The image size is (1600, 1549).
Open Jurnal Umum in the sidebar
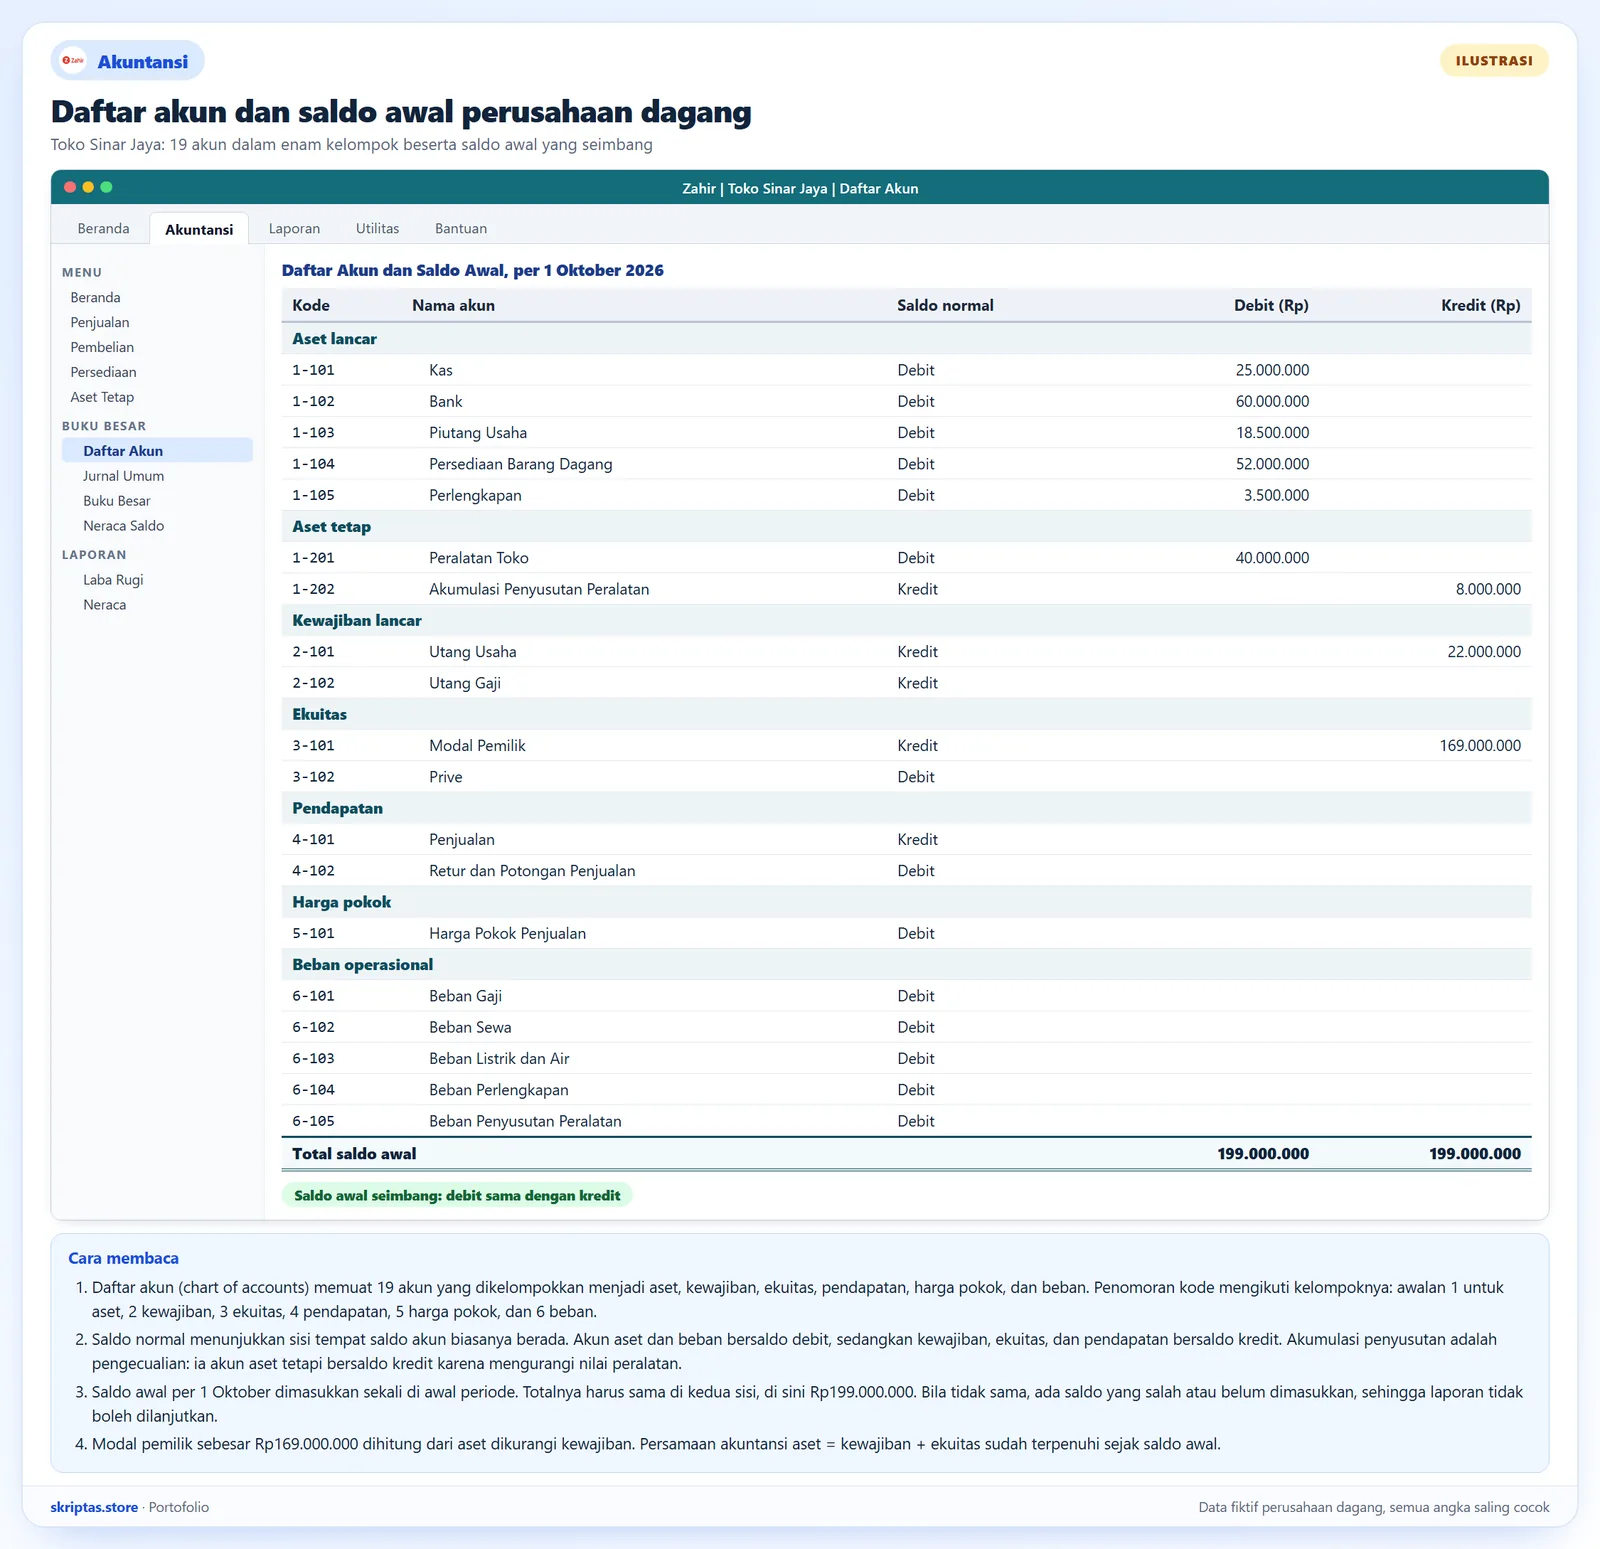123,476
